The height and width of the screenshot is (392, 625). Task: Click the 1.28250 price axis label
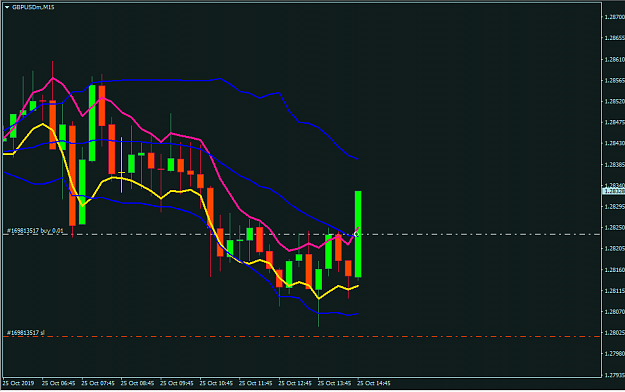click(x=614, y=227)
